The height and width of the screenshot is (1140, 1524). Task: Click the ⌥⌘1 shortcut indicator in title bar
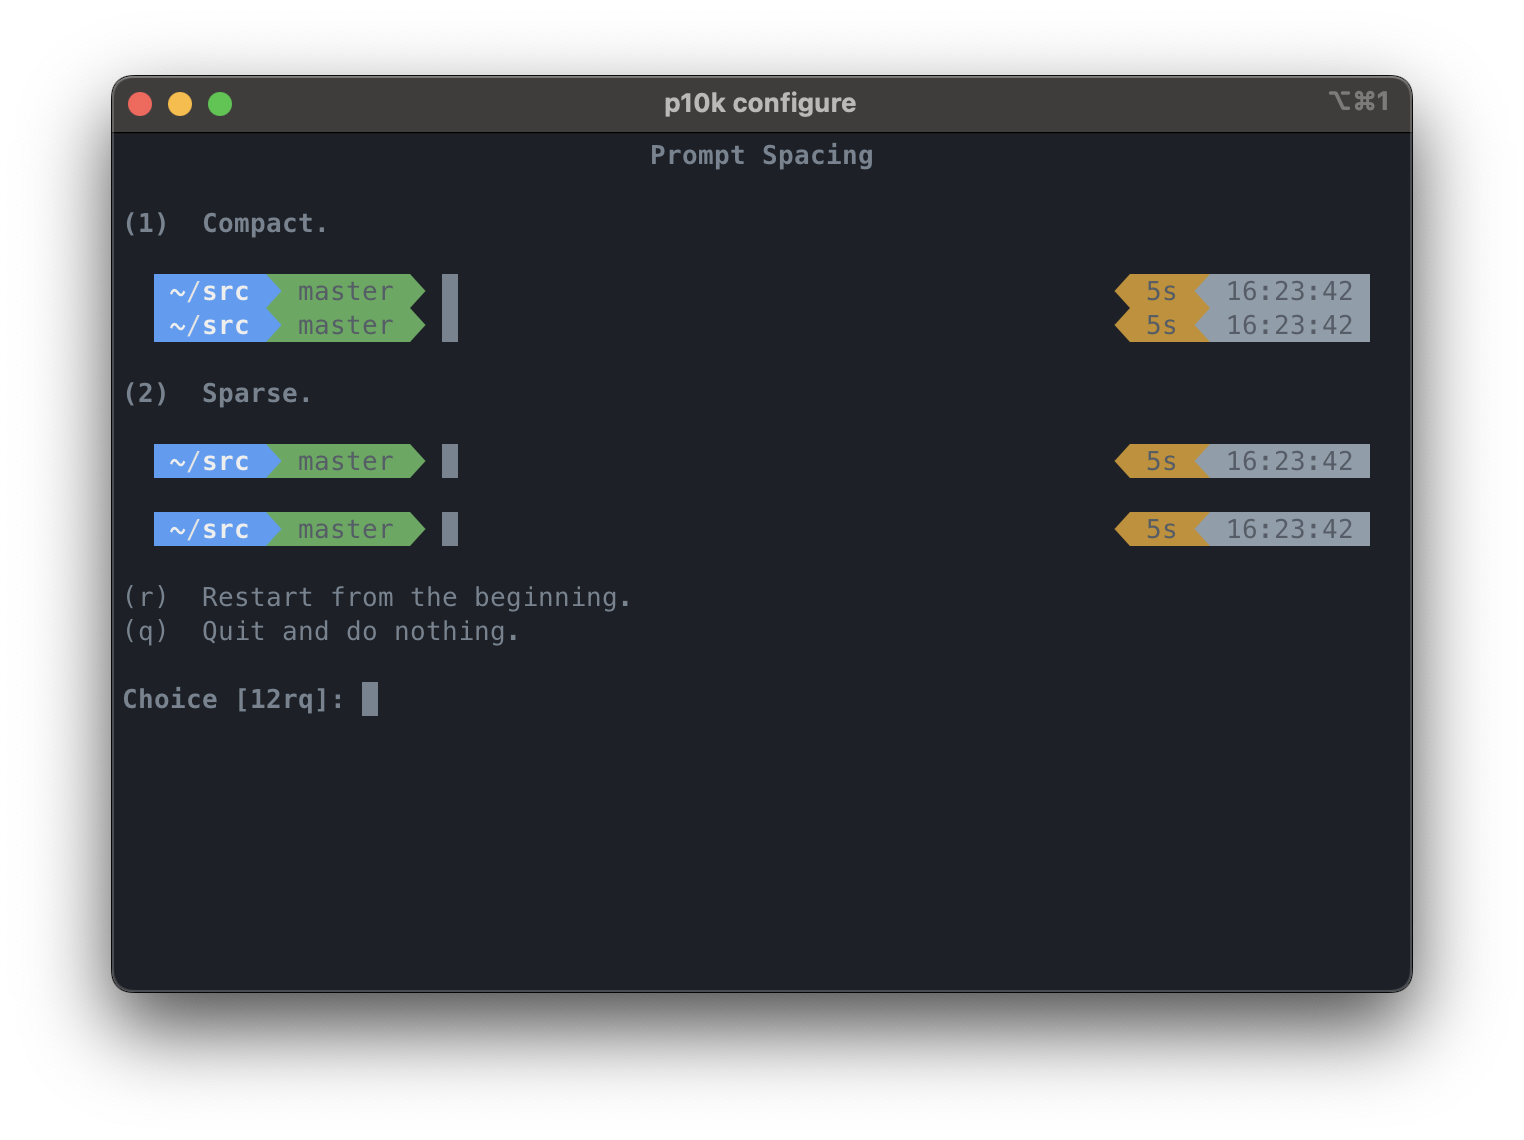(1359, 101)
